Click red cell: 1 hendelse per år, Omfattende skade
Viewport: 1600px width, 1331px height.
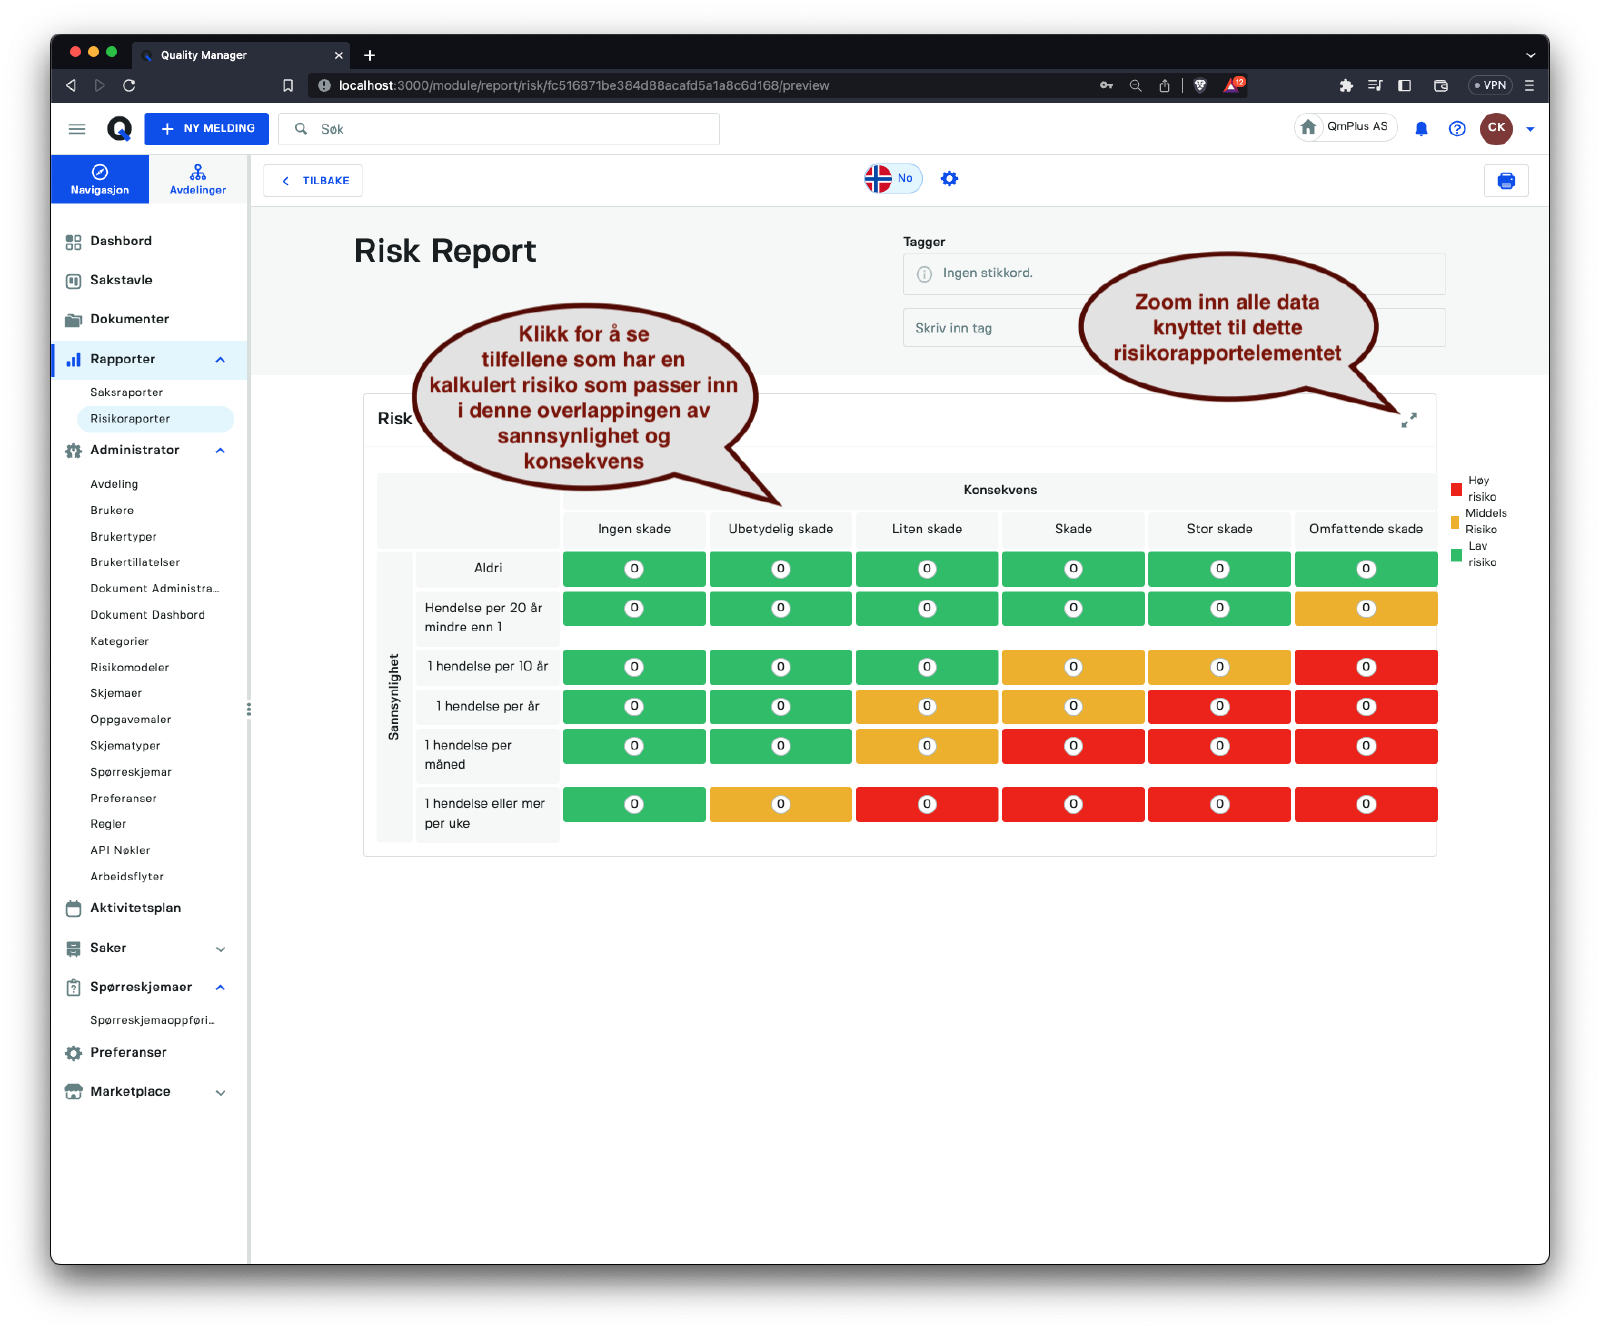click(x=1365, y=707)
